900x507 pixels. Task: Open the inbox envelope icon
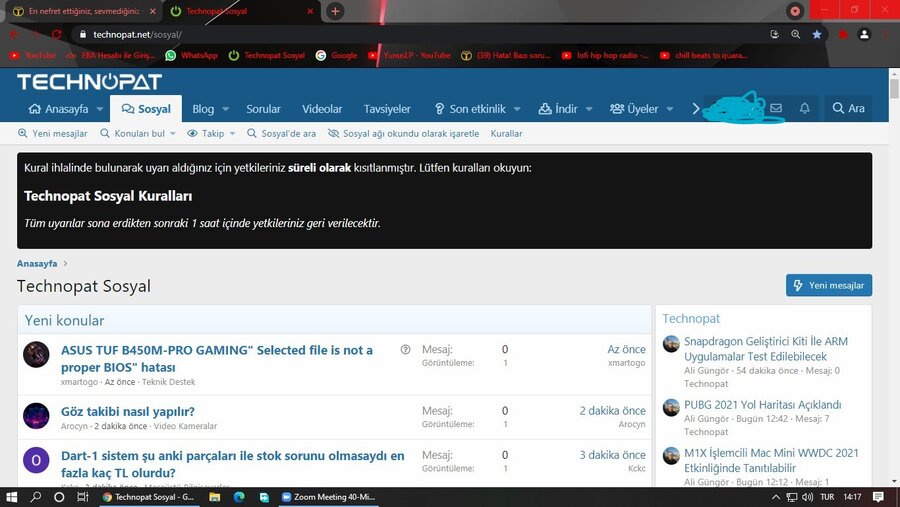click(776, 108)
